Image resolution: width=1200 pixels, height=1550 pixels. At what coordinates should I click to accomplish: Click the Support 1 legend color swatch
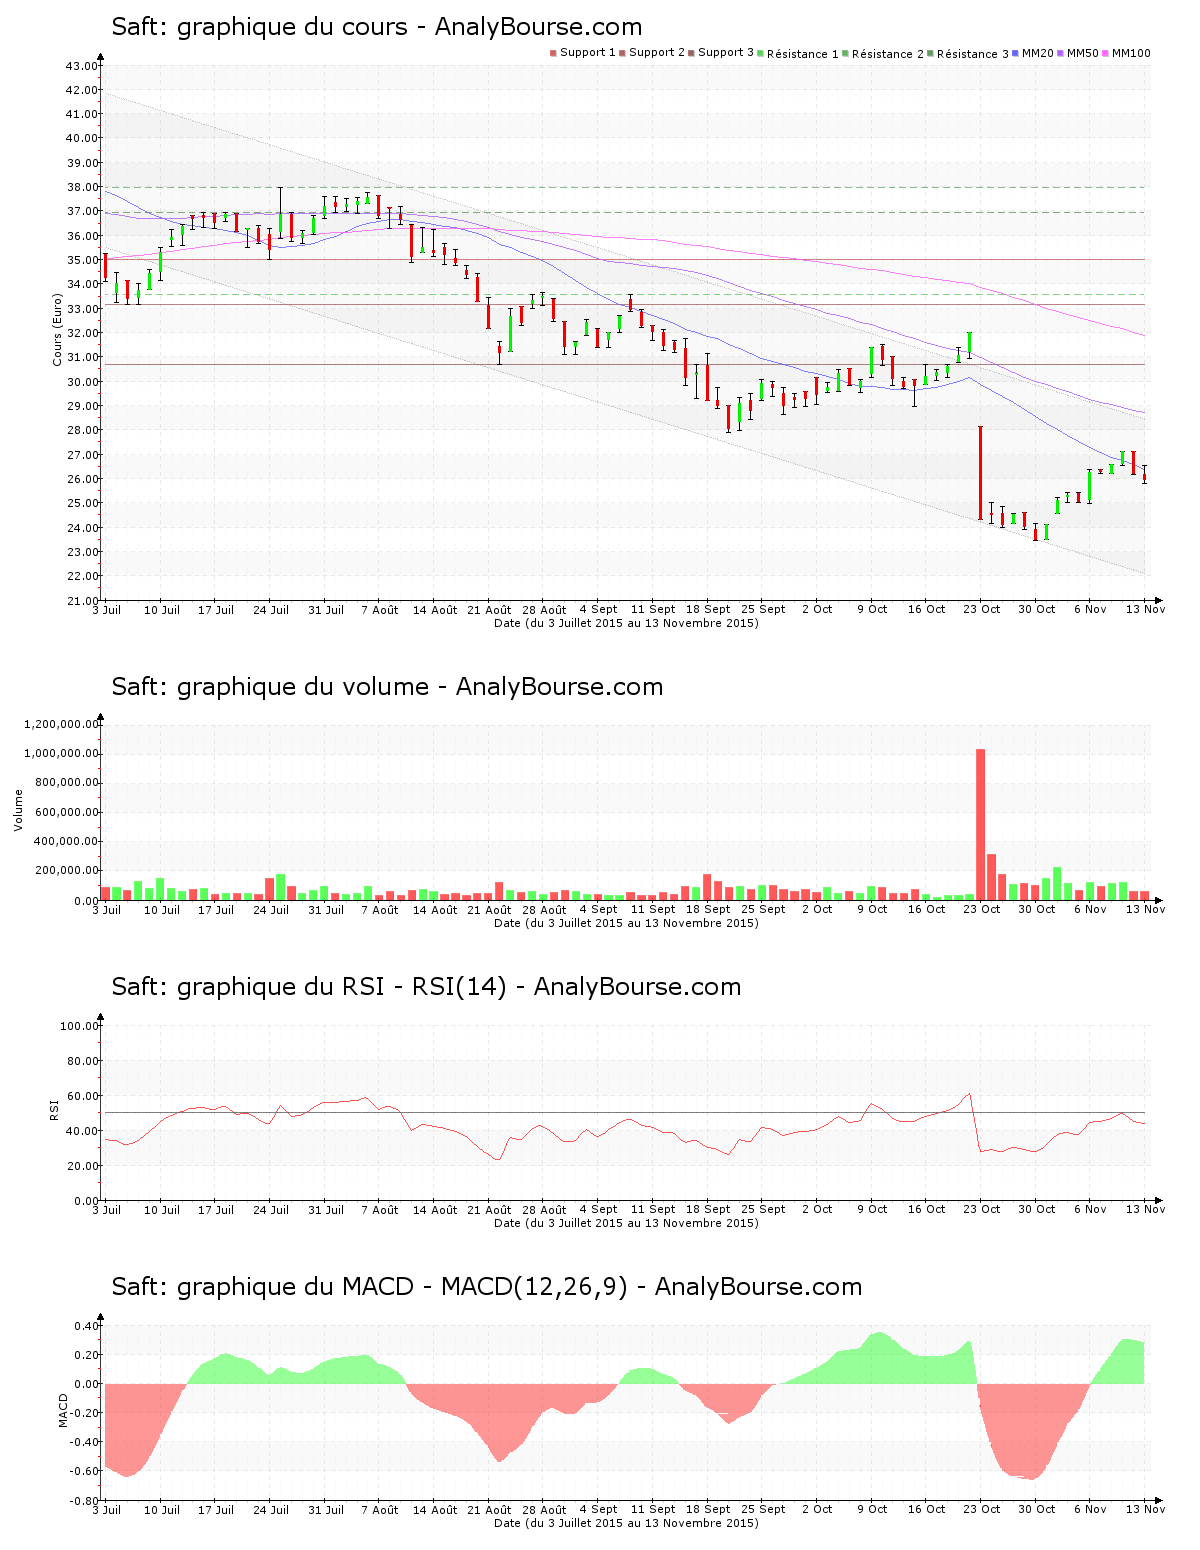click(553, 53)
